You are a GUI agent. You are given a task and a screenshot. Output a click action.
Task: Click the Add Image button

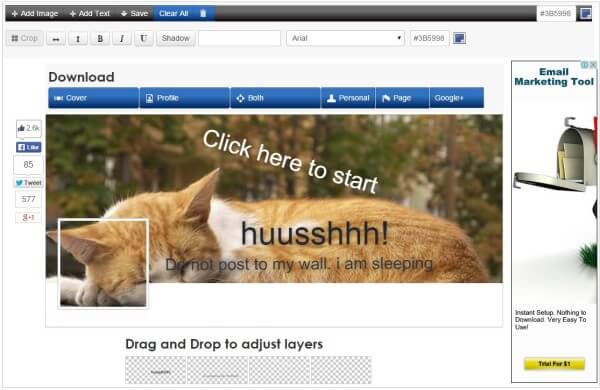click(x=35, y=13)
